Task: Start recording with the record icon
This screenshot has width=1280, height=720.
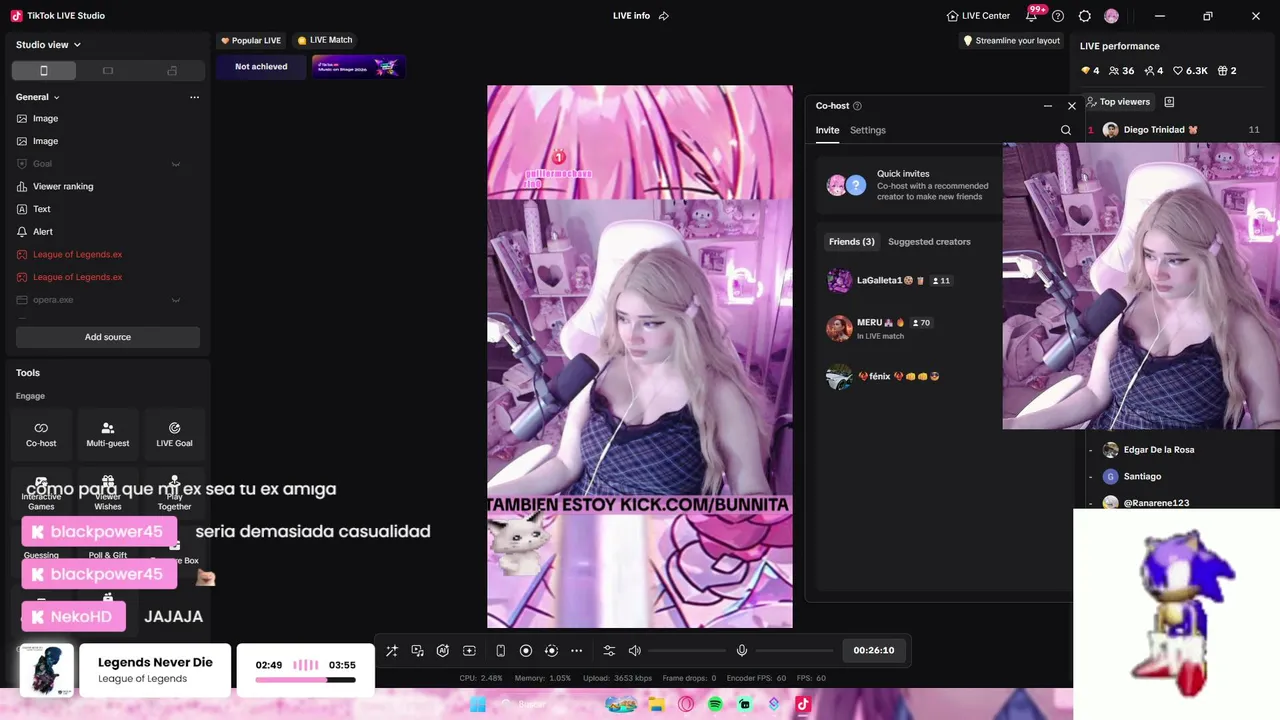Action: 526,651
